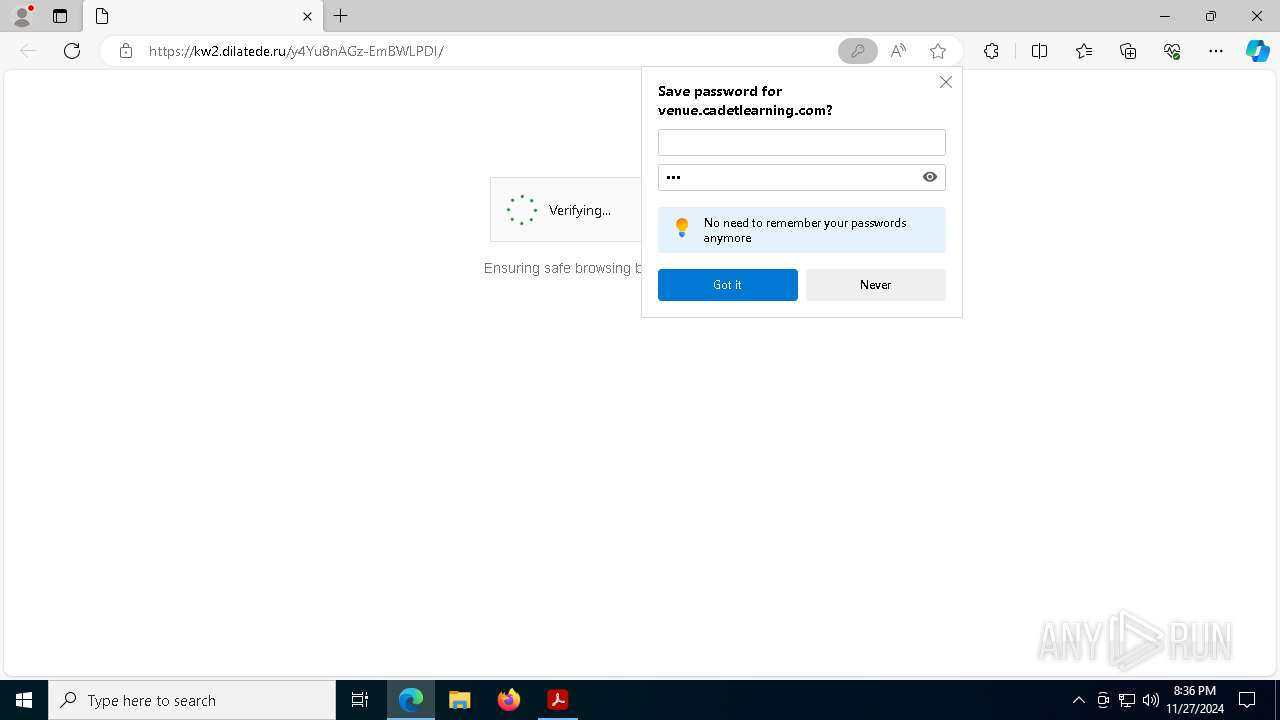Open Copilot sidebar
1280x720 pixels.
point(1258,51)
